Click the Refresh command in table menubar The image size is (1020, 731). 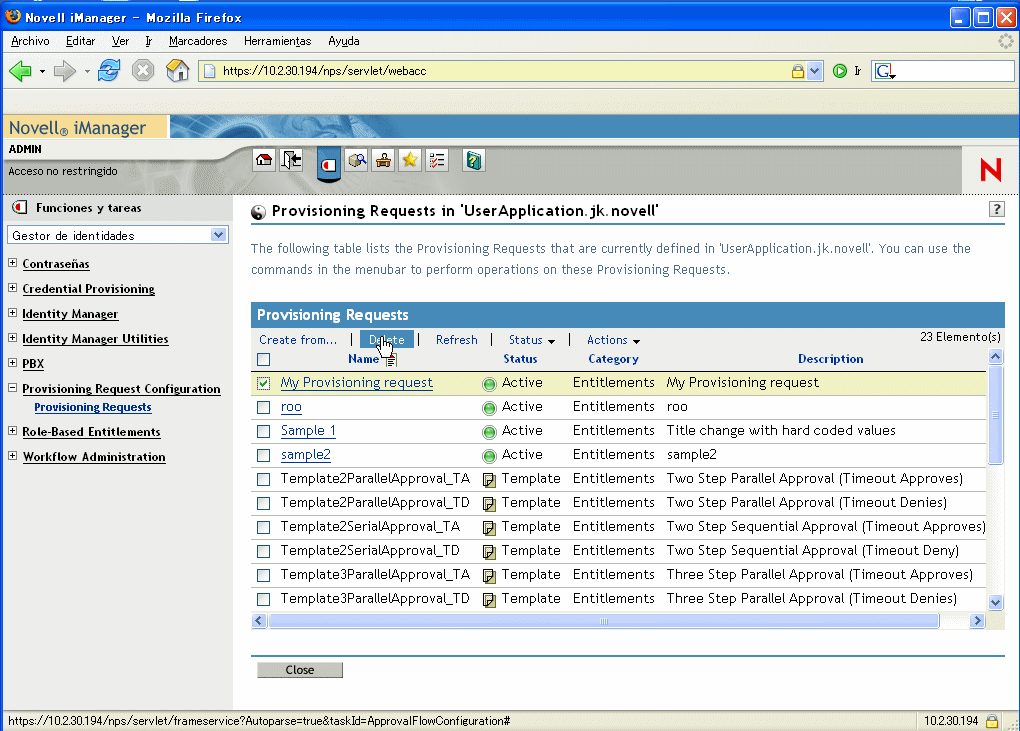tap(457, 339)
